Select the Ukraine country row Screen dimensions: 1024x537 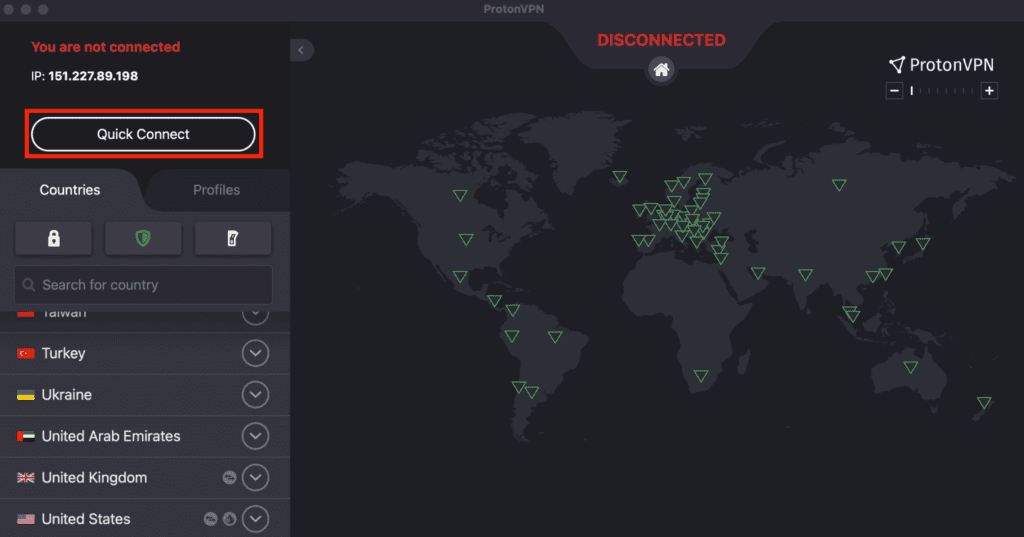[x=145, y=395]
